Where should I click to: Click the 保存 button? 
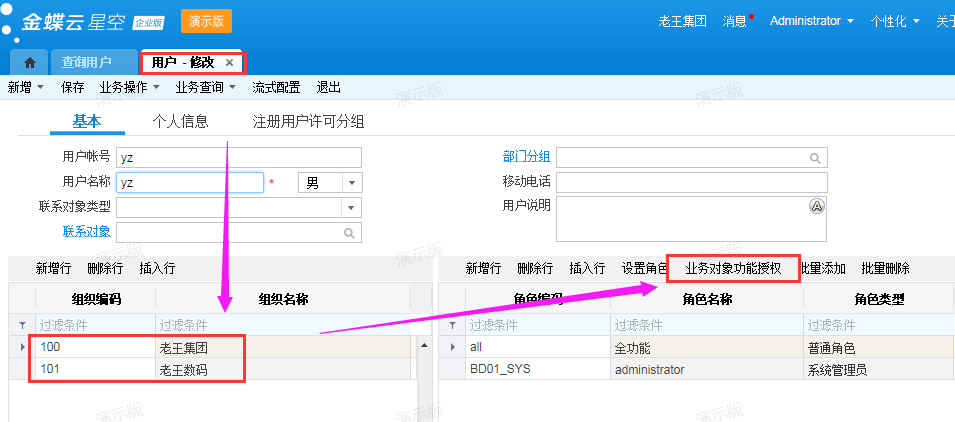(72, 88)
